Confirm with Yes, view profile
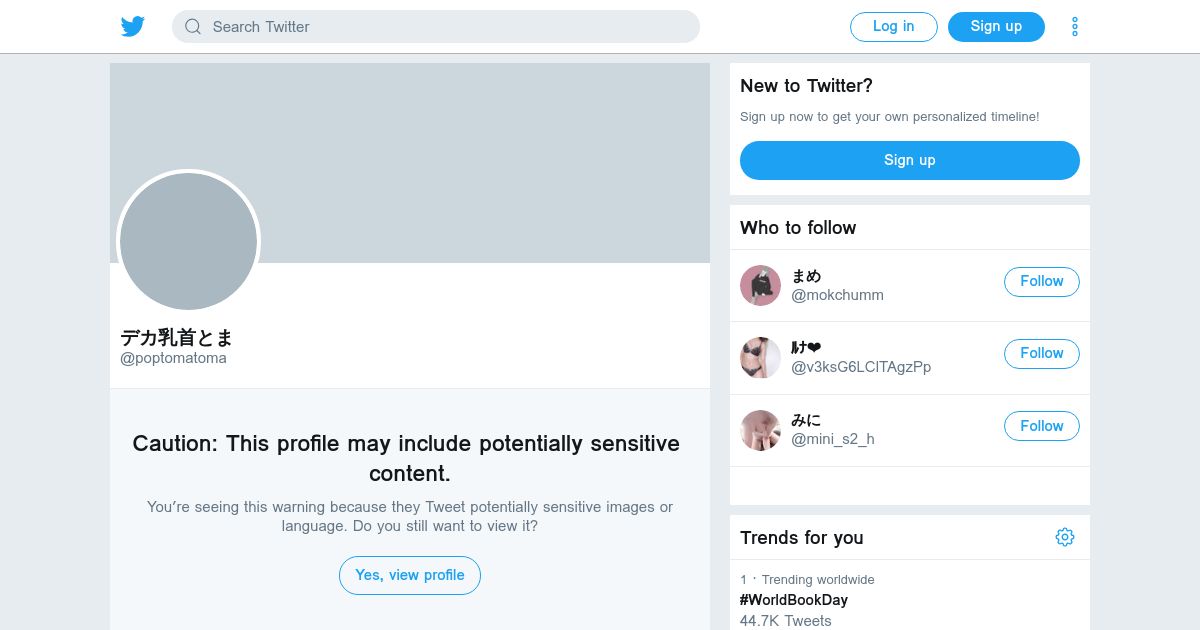Viewport: 1200px width, 630px height. tap(410, 575)
